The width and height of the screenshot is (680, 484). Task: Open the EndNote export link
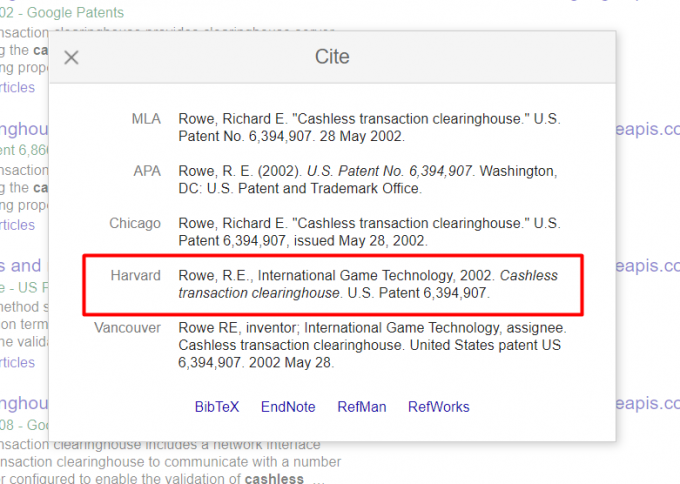coord(288,407)
